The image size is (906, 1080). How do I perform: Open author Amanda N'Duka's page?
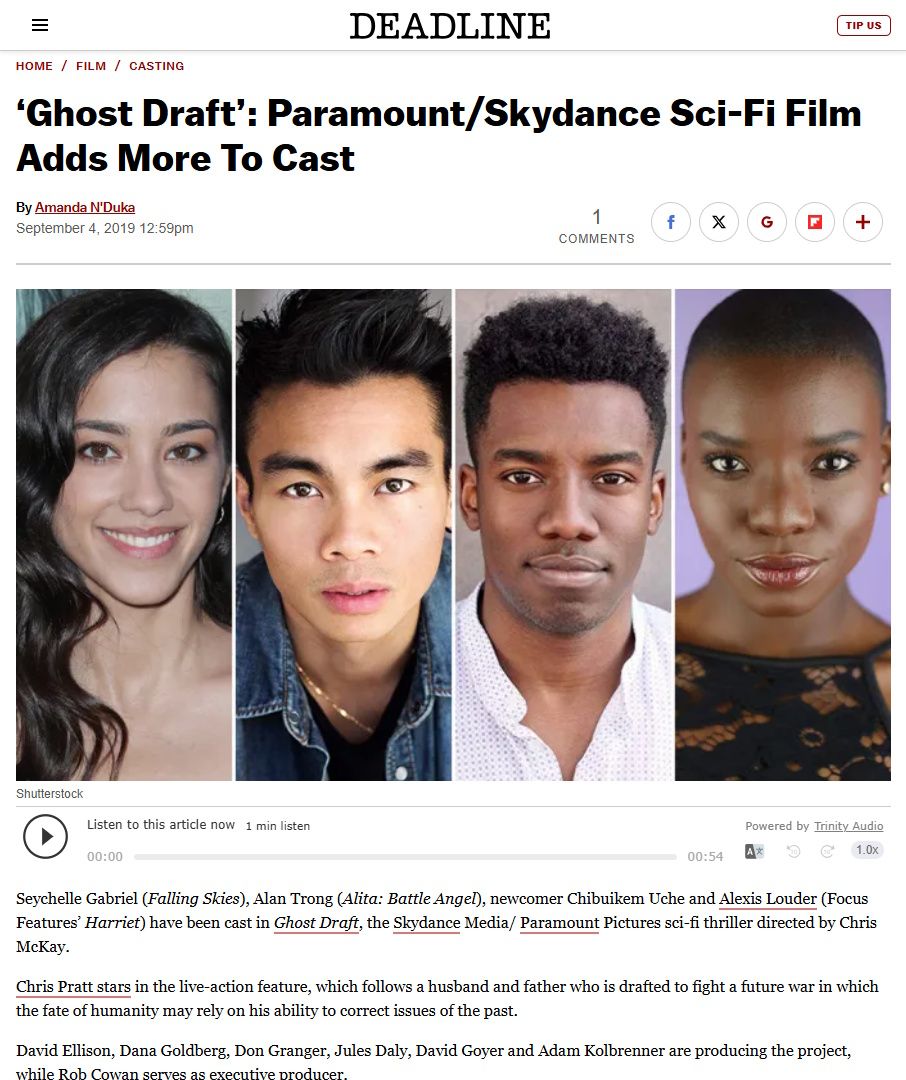click(85, 207)
